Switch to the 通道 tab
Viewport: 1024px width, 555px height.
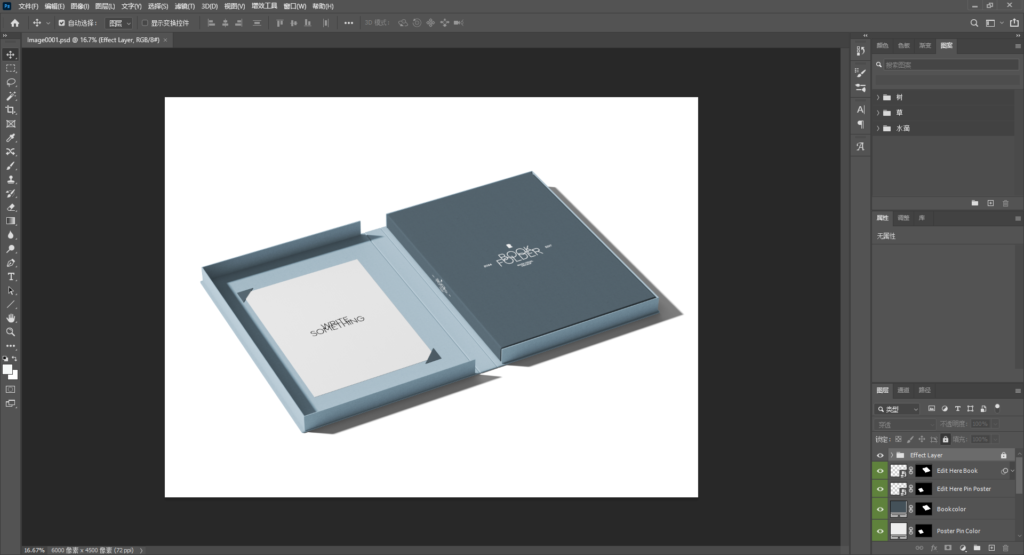(x=903, y=390)
